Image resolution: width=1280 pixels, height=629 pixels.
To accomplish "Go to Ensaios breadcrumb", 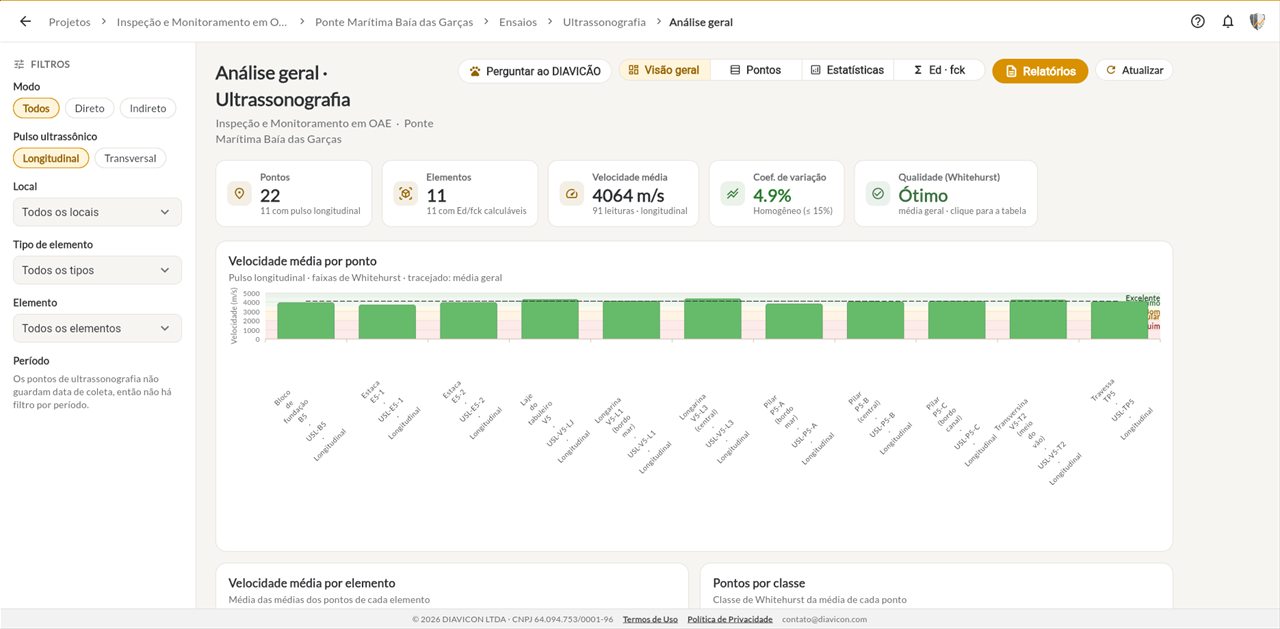I will 517,21.
